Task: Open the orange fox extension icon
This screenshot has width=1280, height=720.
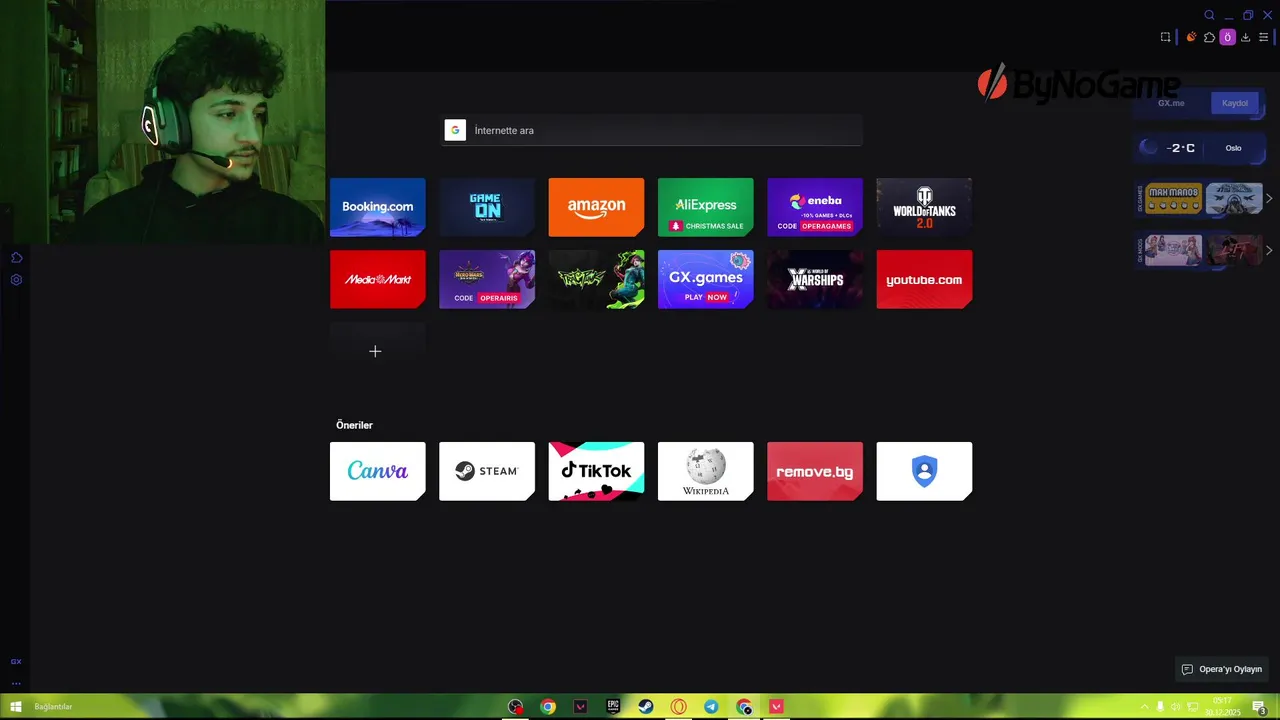Action: pyautogui.click(x=1191, y=37)
